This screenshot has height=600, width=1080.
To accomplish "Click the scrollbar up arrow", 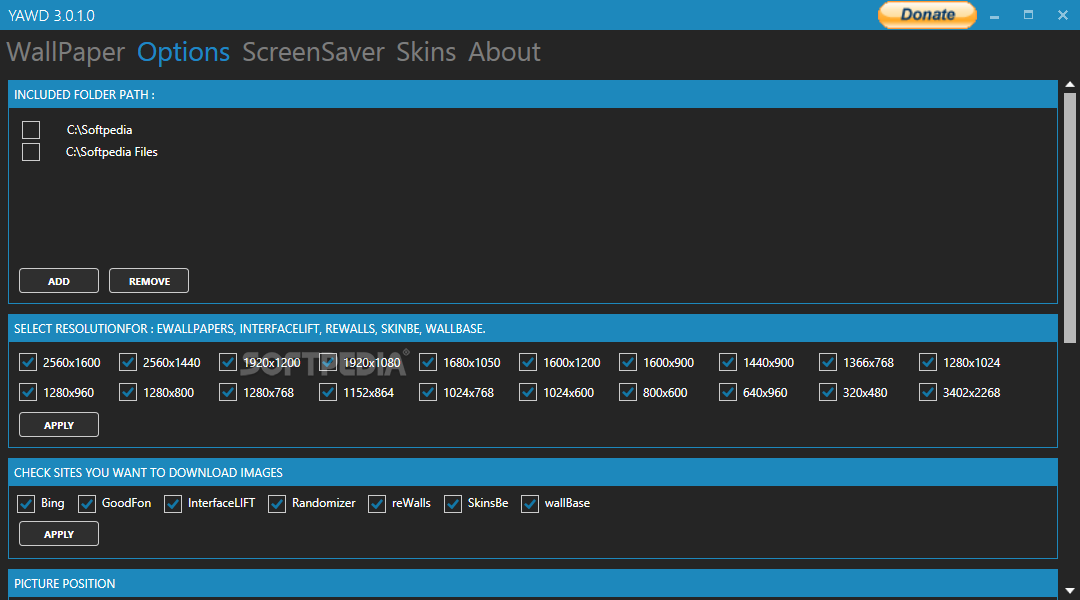I will coord(1070,85).
